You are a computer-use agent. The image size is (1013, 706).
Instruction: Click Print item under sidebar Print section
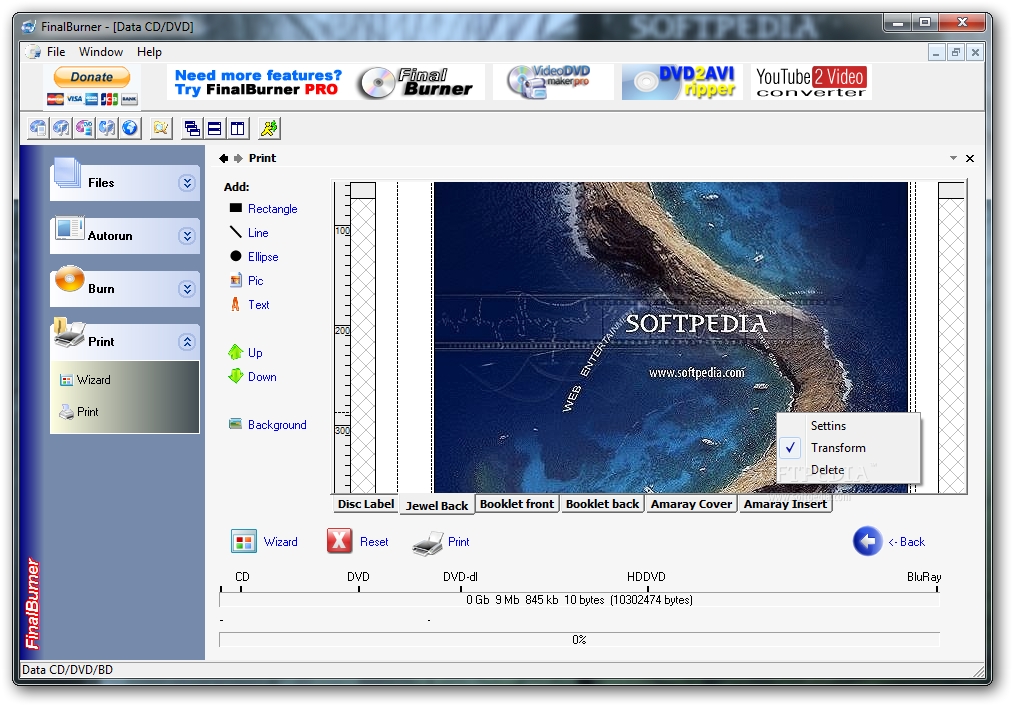79,411
